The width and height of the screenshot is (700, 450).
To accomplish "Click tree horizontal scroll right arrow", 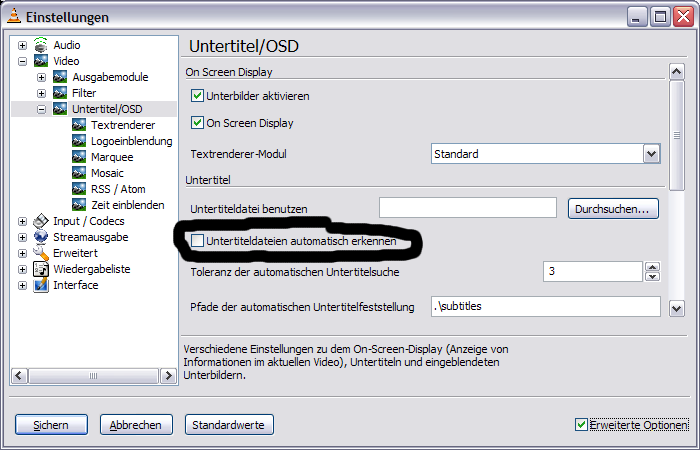I will [x=168, y=375].
